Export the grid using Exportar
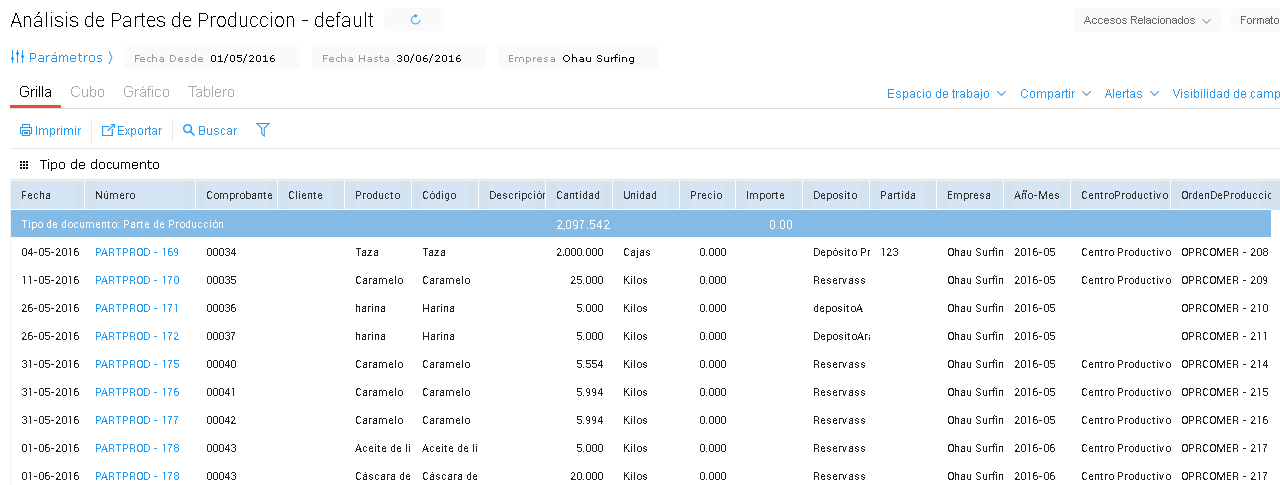Image resolution: width=1280 pixels, height=485 pixels. click(x=132, y=131)
